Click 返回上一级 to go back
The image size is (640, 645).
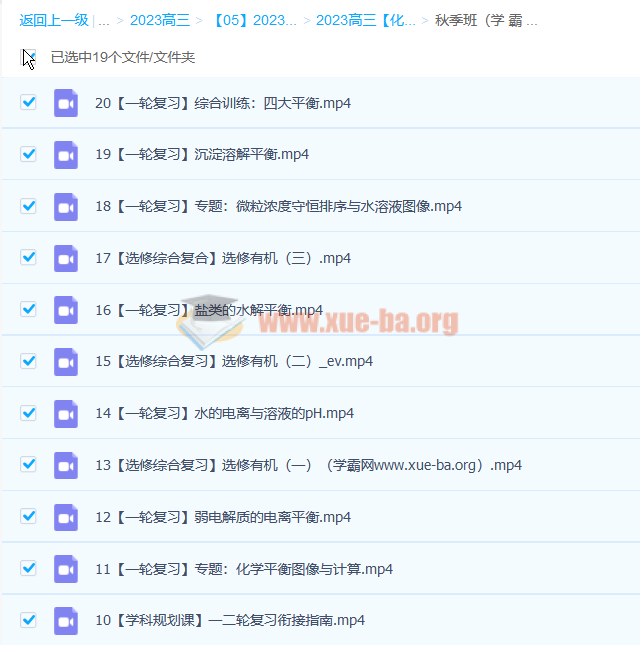(53, 20)
